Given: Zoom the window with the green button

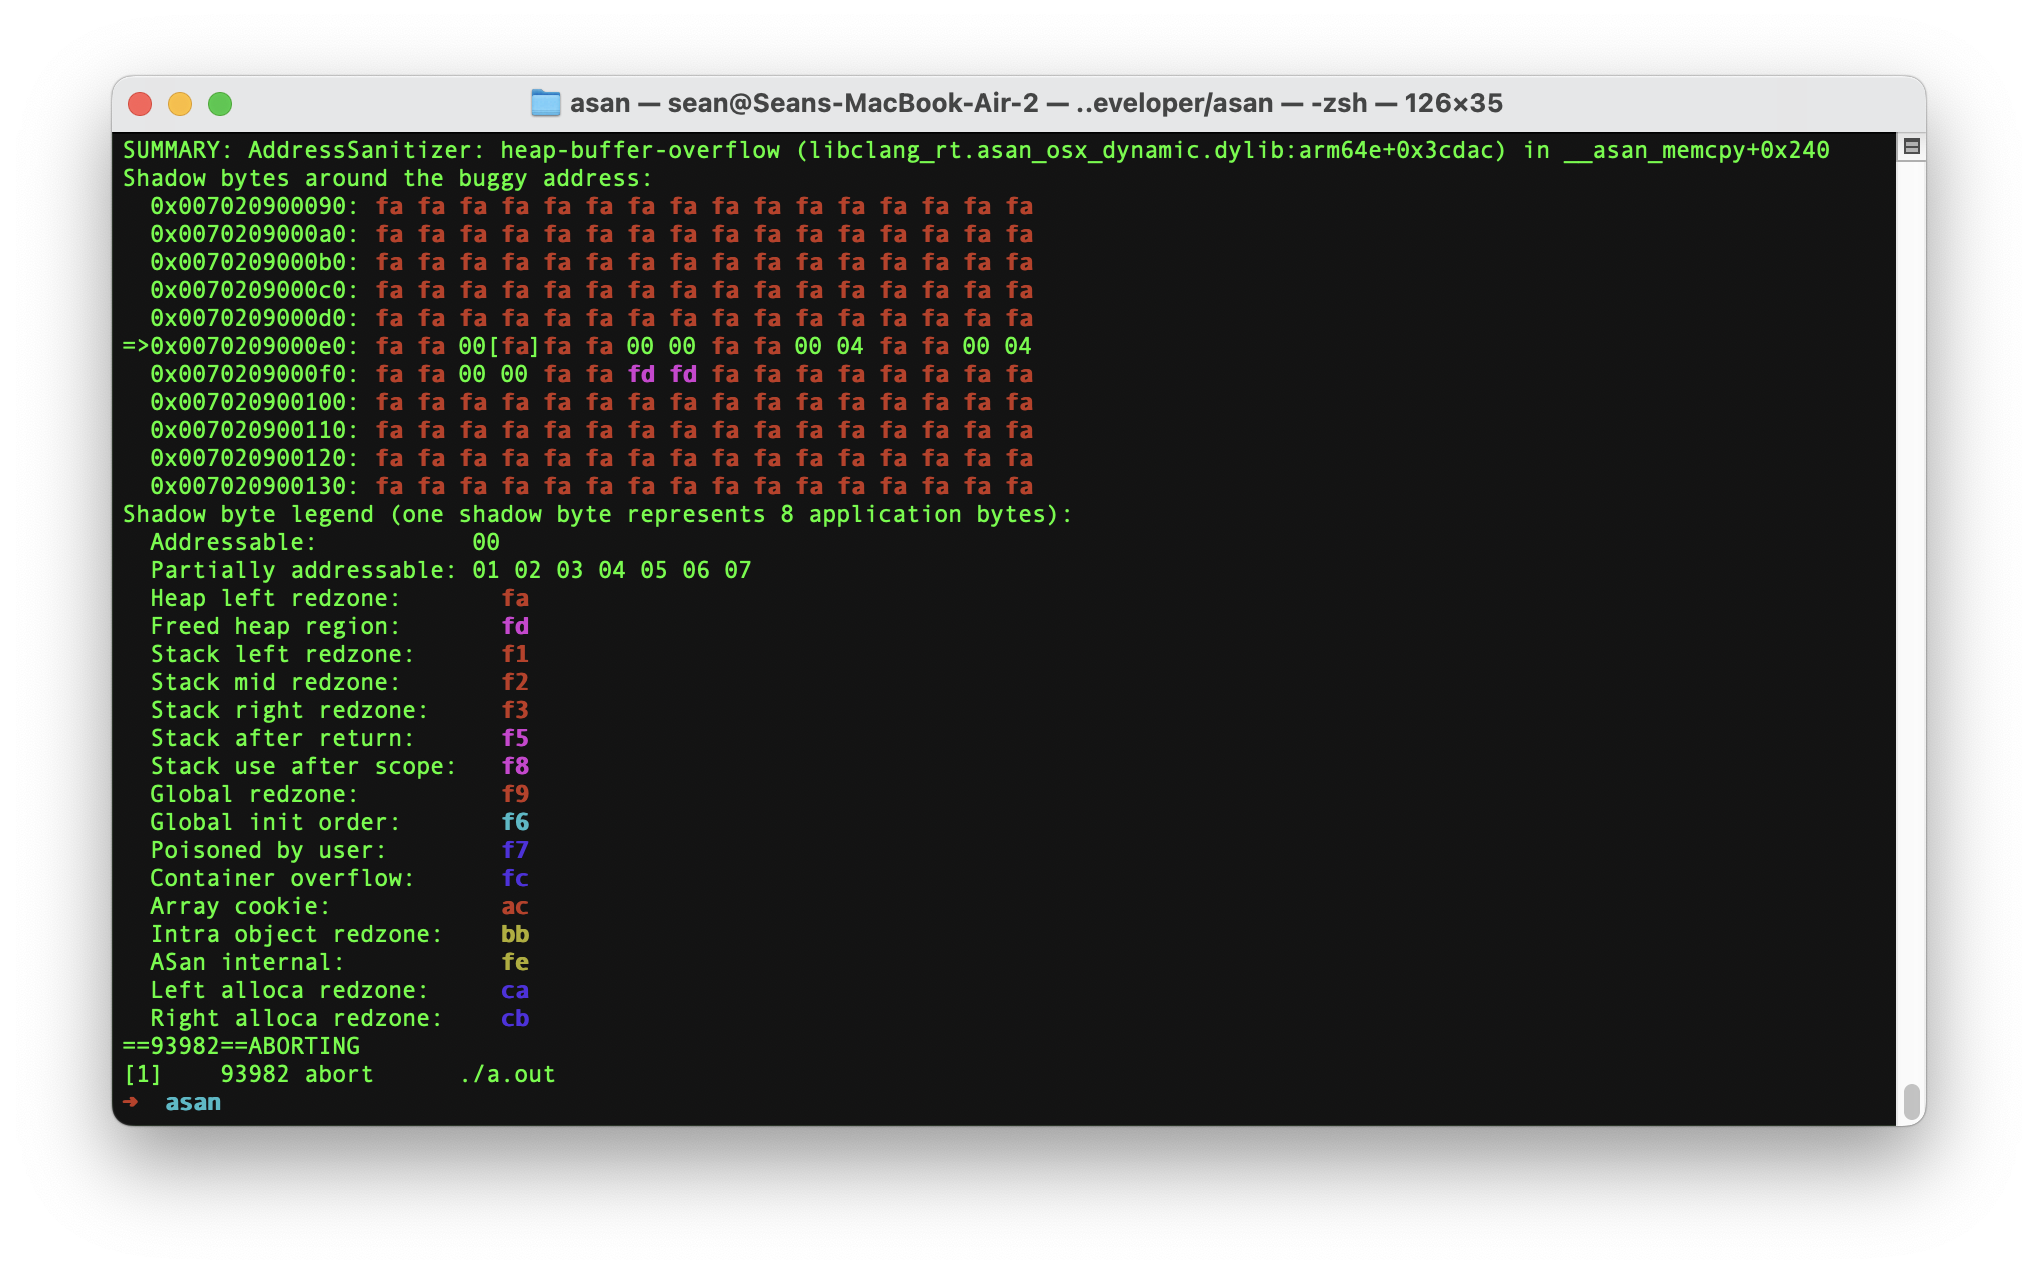Looking at the screenshot, I should click(220, 104).
